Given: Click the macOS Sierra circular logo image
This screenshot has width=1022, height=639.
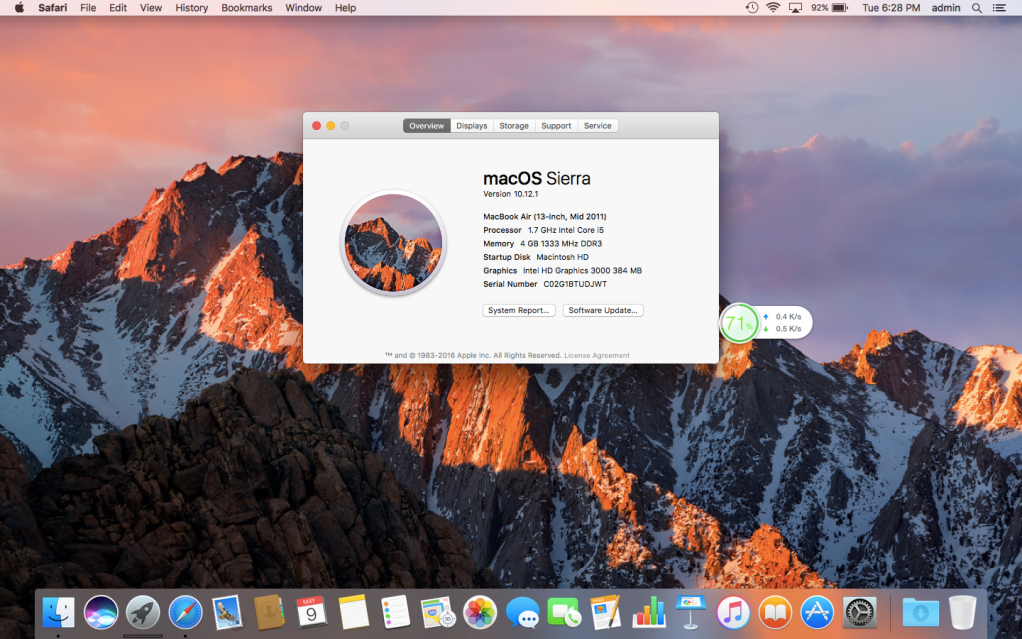Looking at the screenshot, I should (393, 243).
